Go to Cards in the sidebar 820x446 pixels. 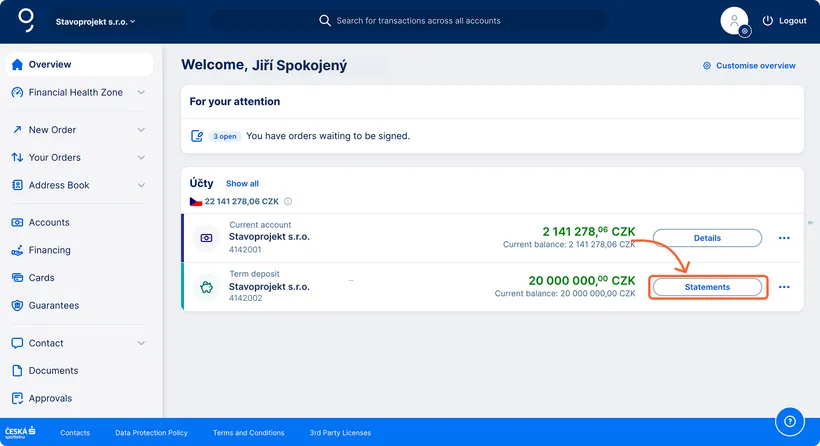41,278
